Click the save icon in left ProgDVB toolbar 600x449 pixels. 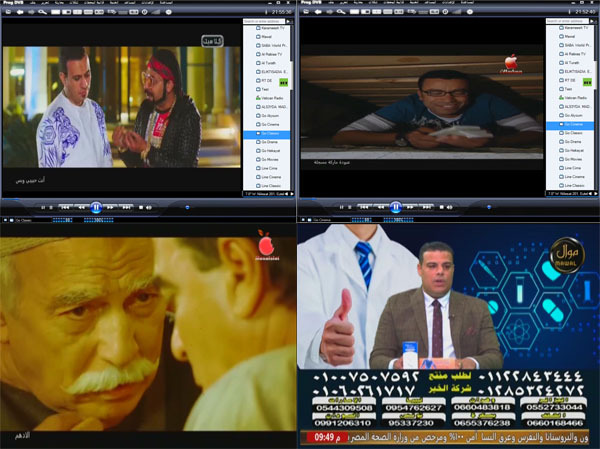pyautogui.click(x=8, y=12)
